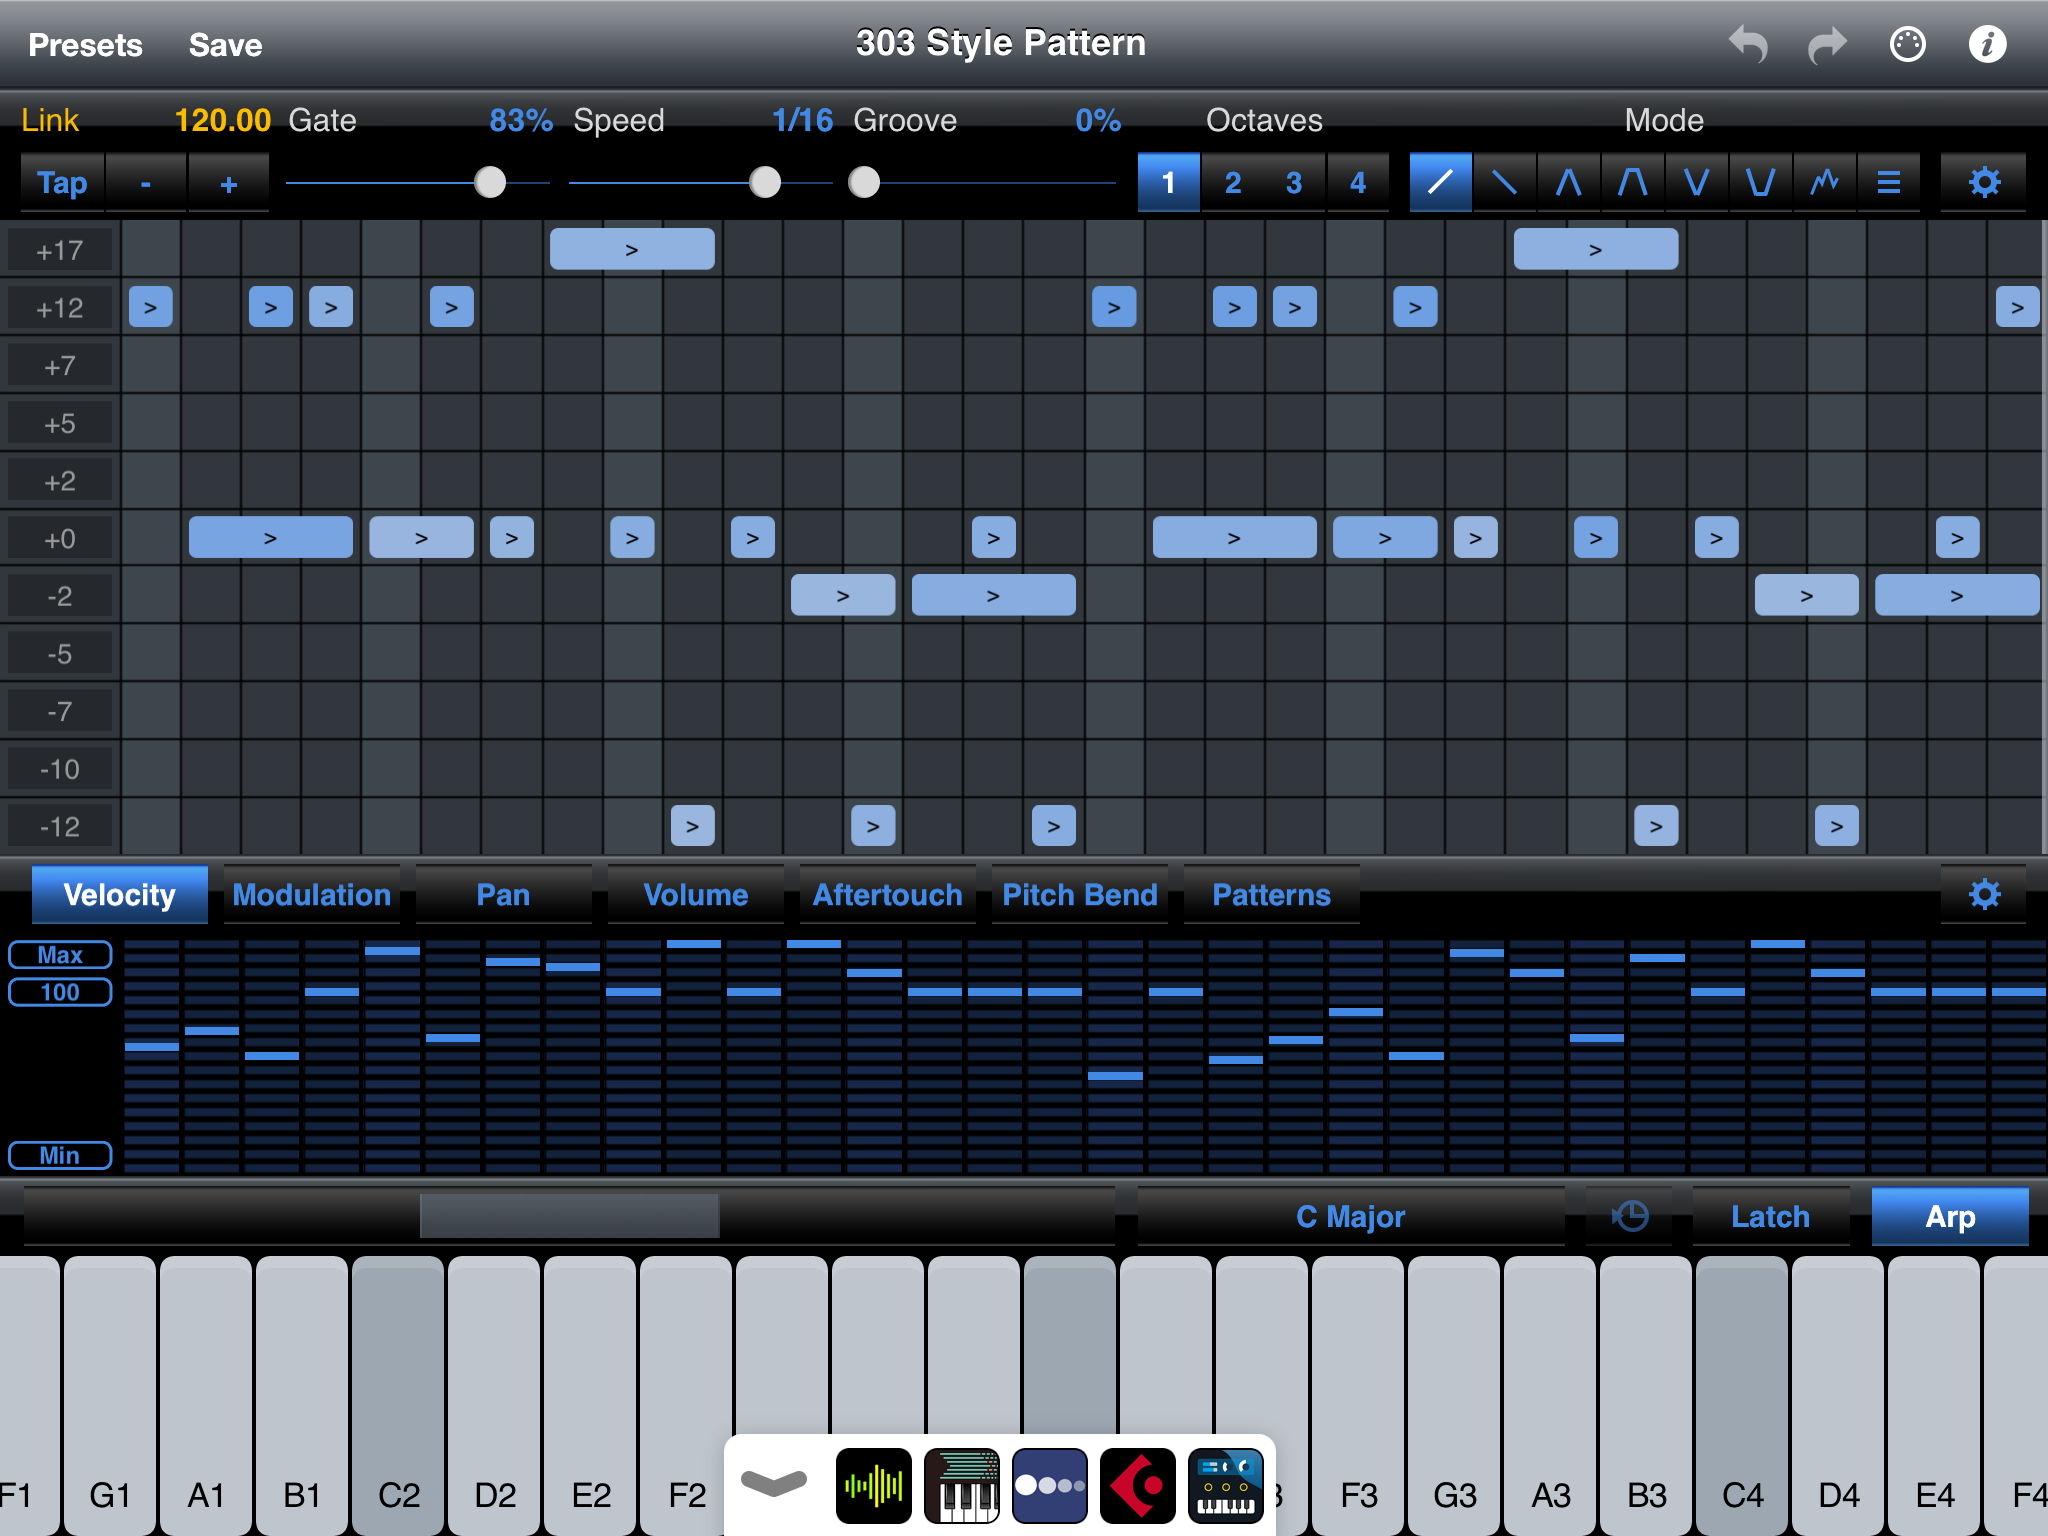Select the Up-Down flat-top mode icon

point(1632,182)
